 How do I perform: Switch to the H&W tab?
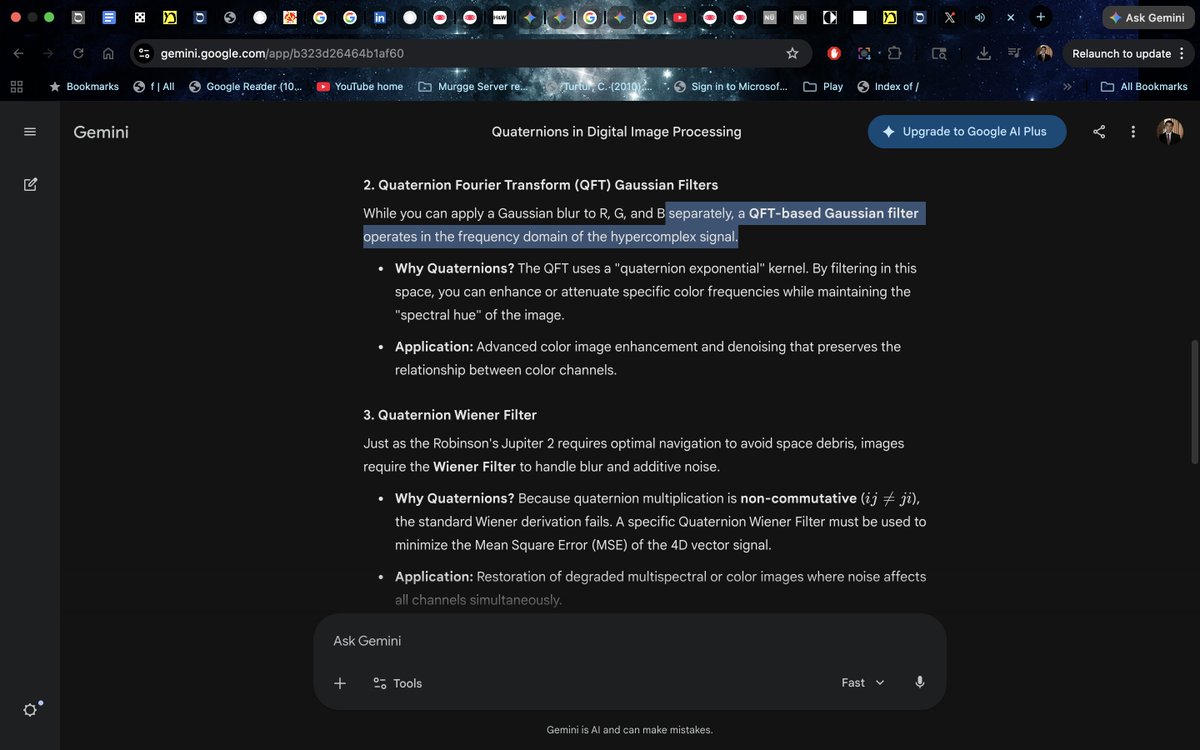(x=500, y=17)
